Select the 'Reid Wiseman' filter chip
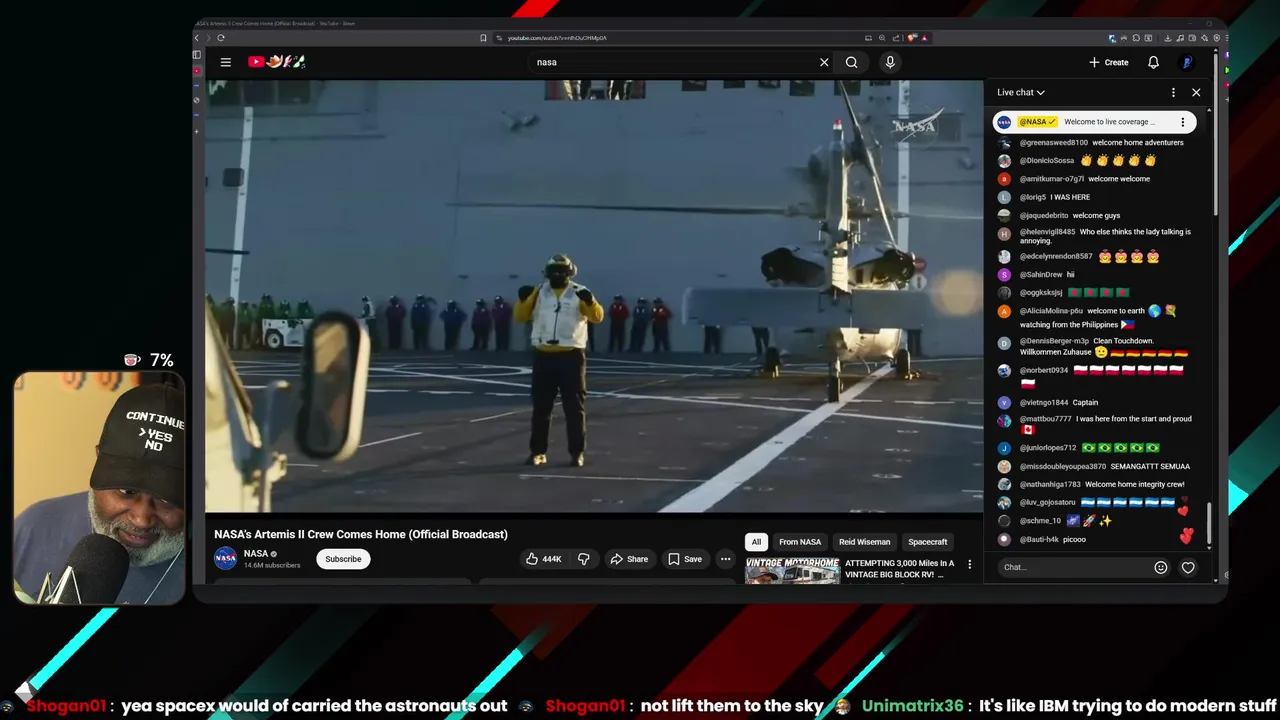Viewport: 1280px width, 720px height. tap(864, 542)
